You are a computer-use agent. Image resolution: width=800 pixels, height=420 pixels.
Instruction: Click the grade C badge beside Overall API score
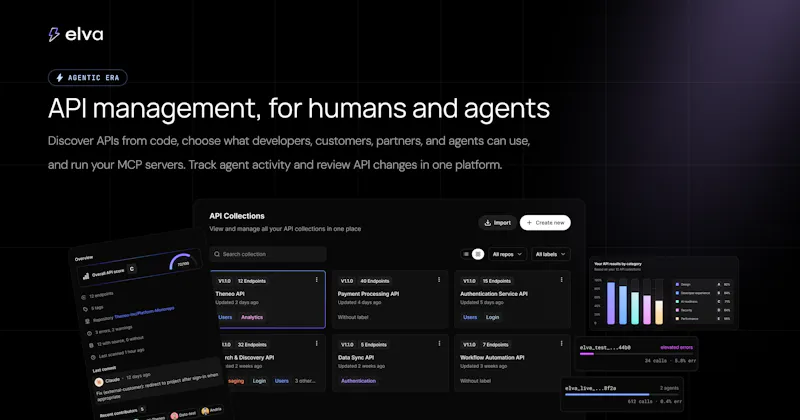pos(132,268)
